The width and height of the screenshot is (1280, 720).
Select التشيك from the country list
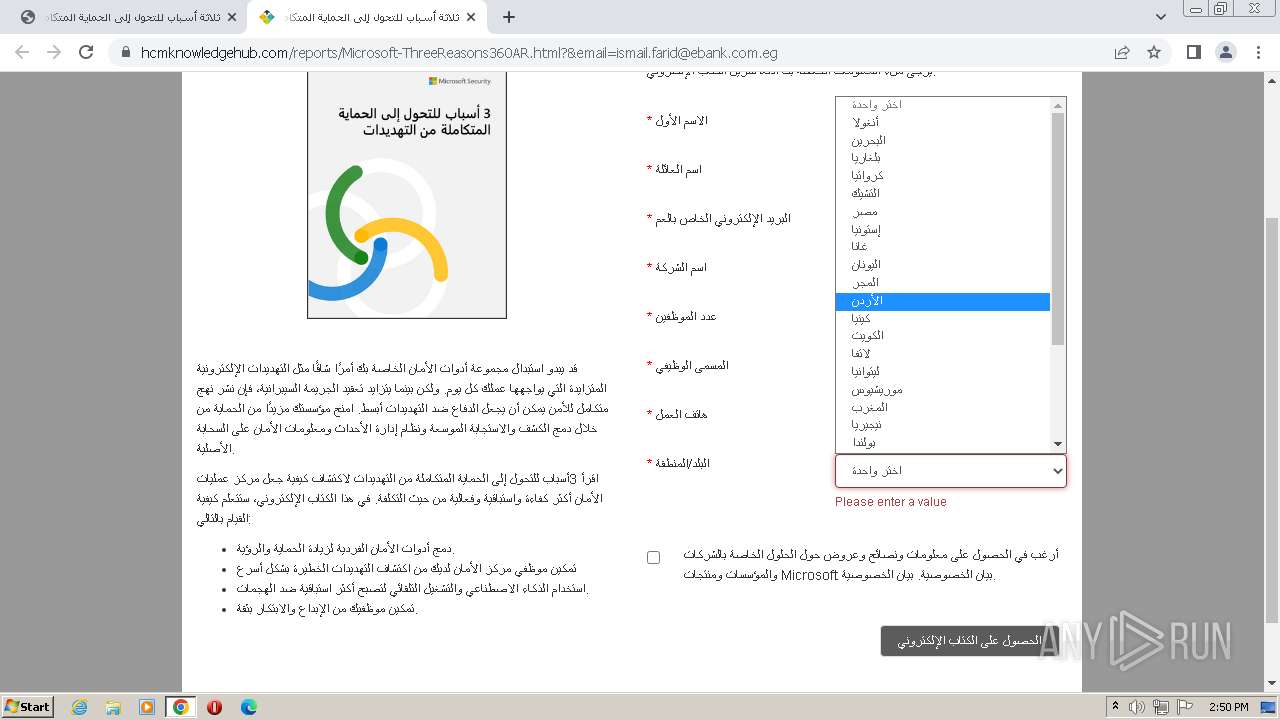click(x=943, y=194)
